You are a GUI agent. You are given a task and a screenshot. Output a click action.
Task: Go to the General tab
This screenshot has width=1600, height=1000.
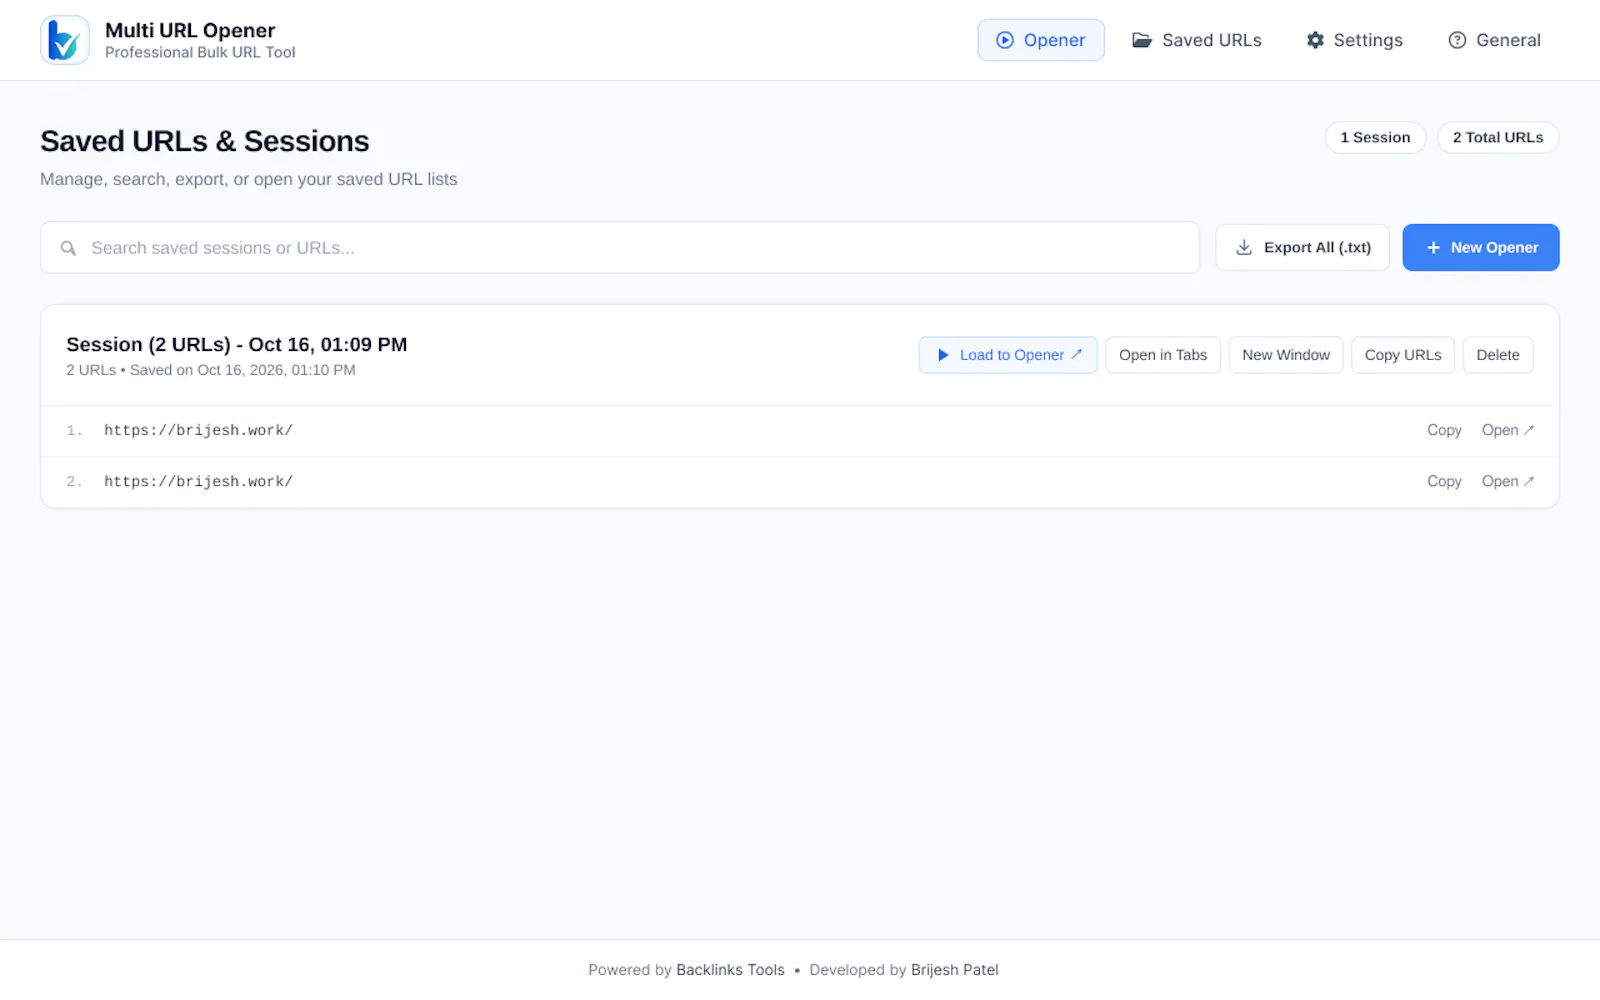pyautogui.click(x=1495, y=40)
